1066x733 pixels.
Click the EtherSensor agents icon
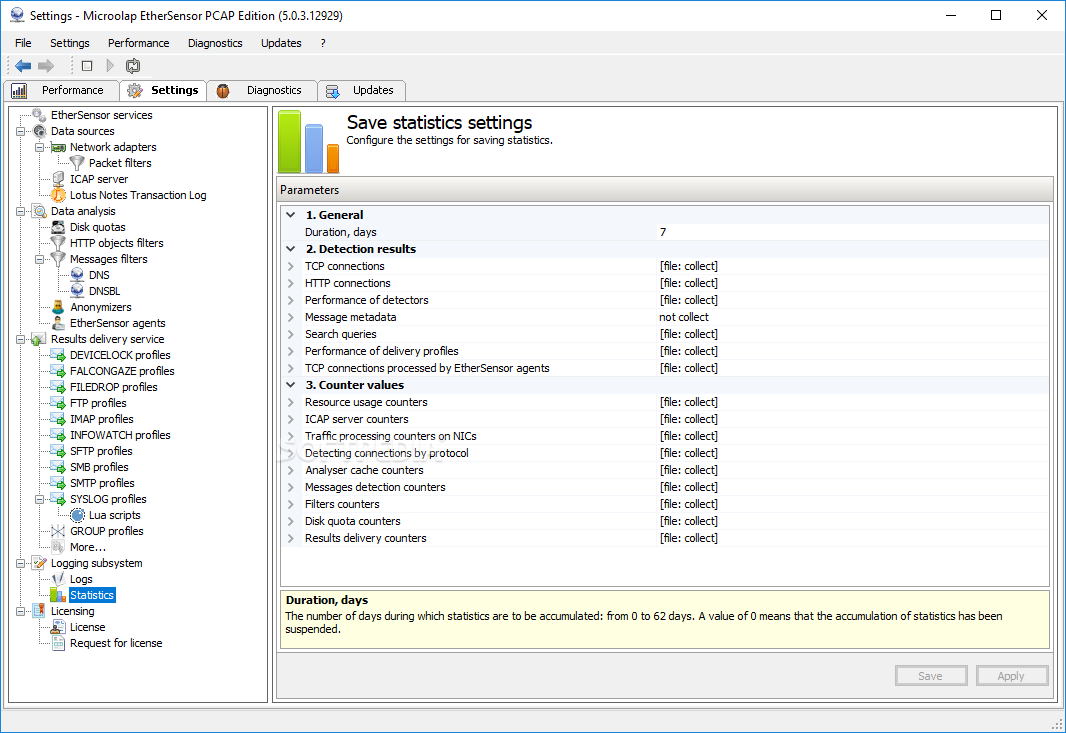[x=58, y=323]
